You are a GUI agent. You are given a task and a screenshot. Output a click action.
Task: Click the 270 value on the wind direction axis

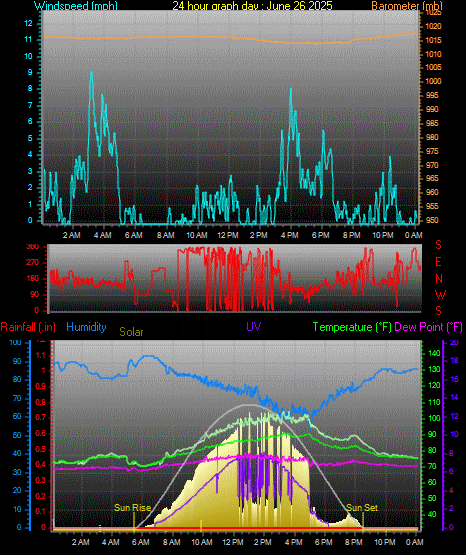coord(33,263)
